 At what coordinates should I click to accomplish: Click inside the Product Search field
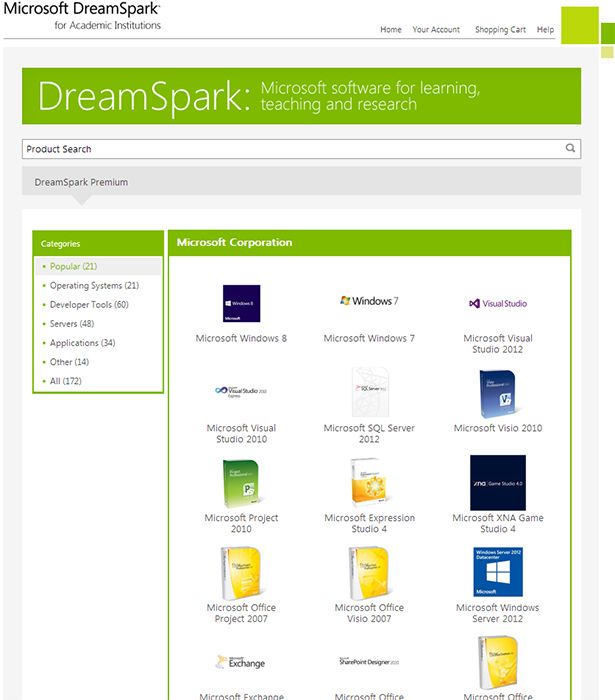[290, 149]
